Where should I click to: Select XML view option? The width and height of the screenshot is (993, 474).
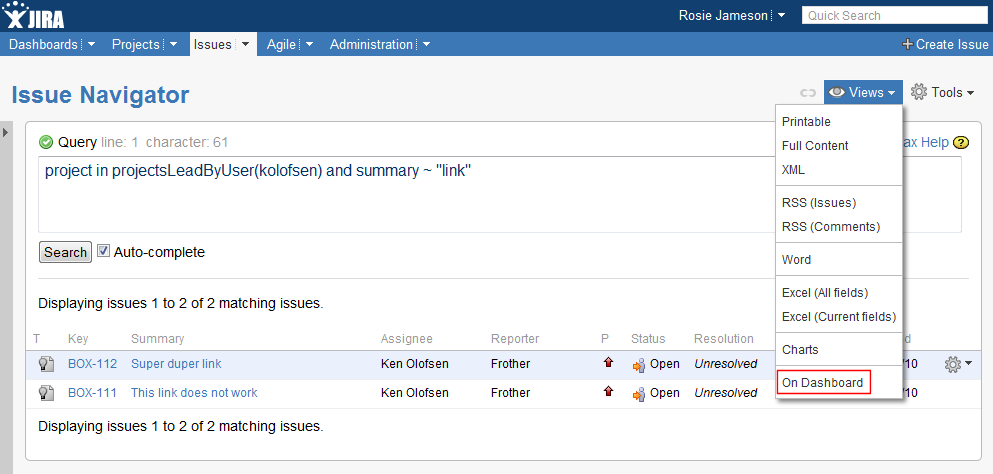click(794, 170)
